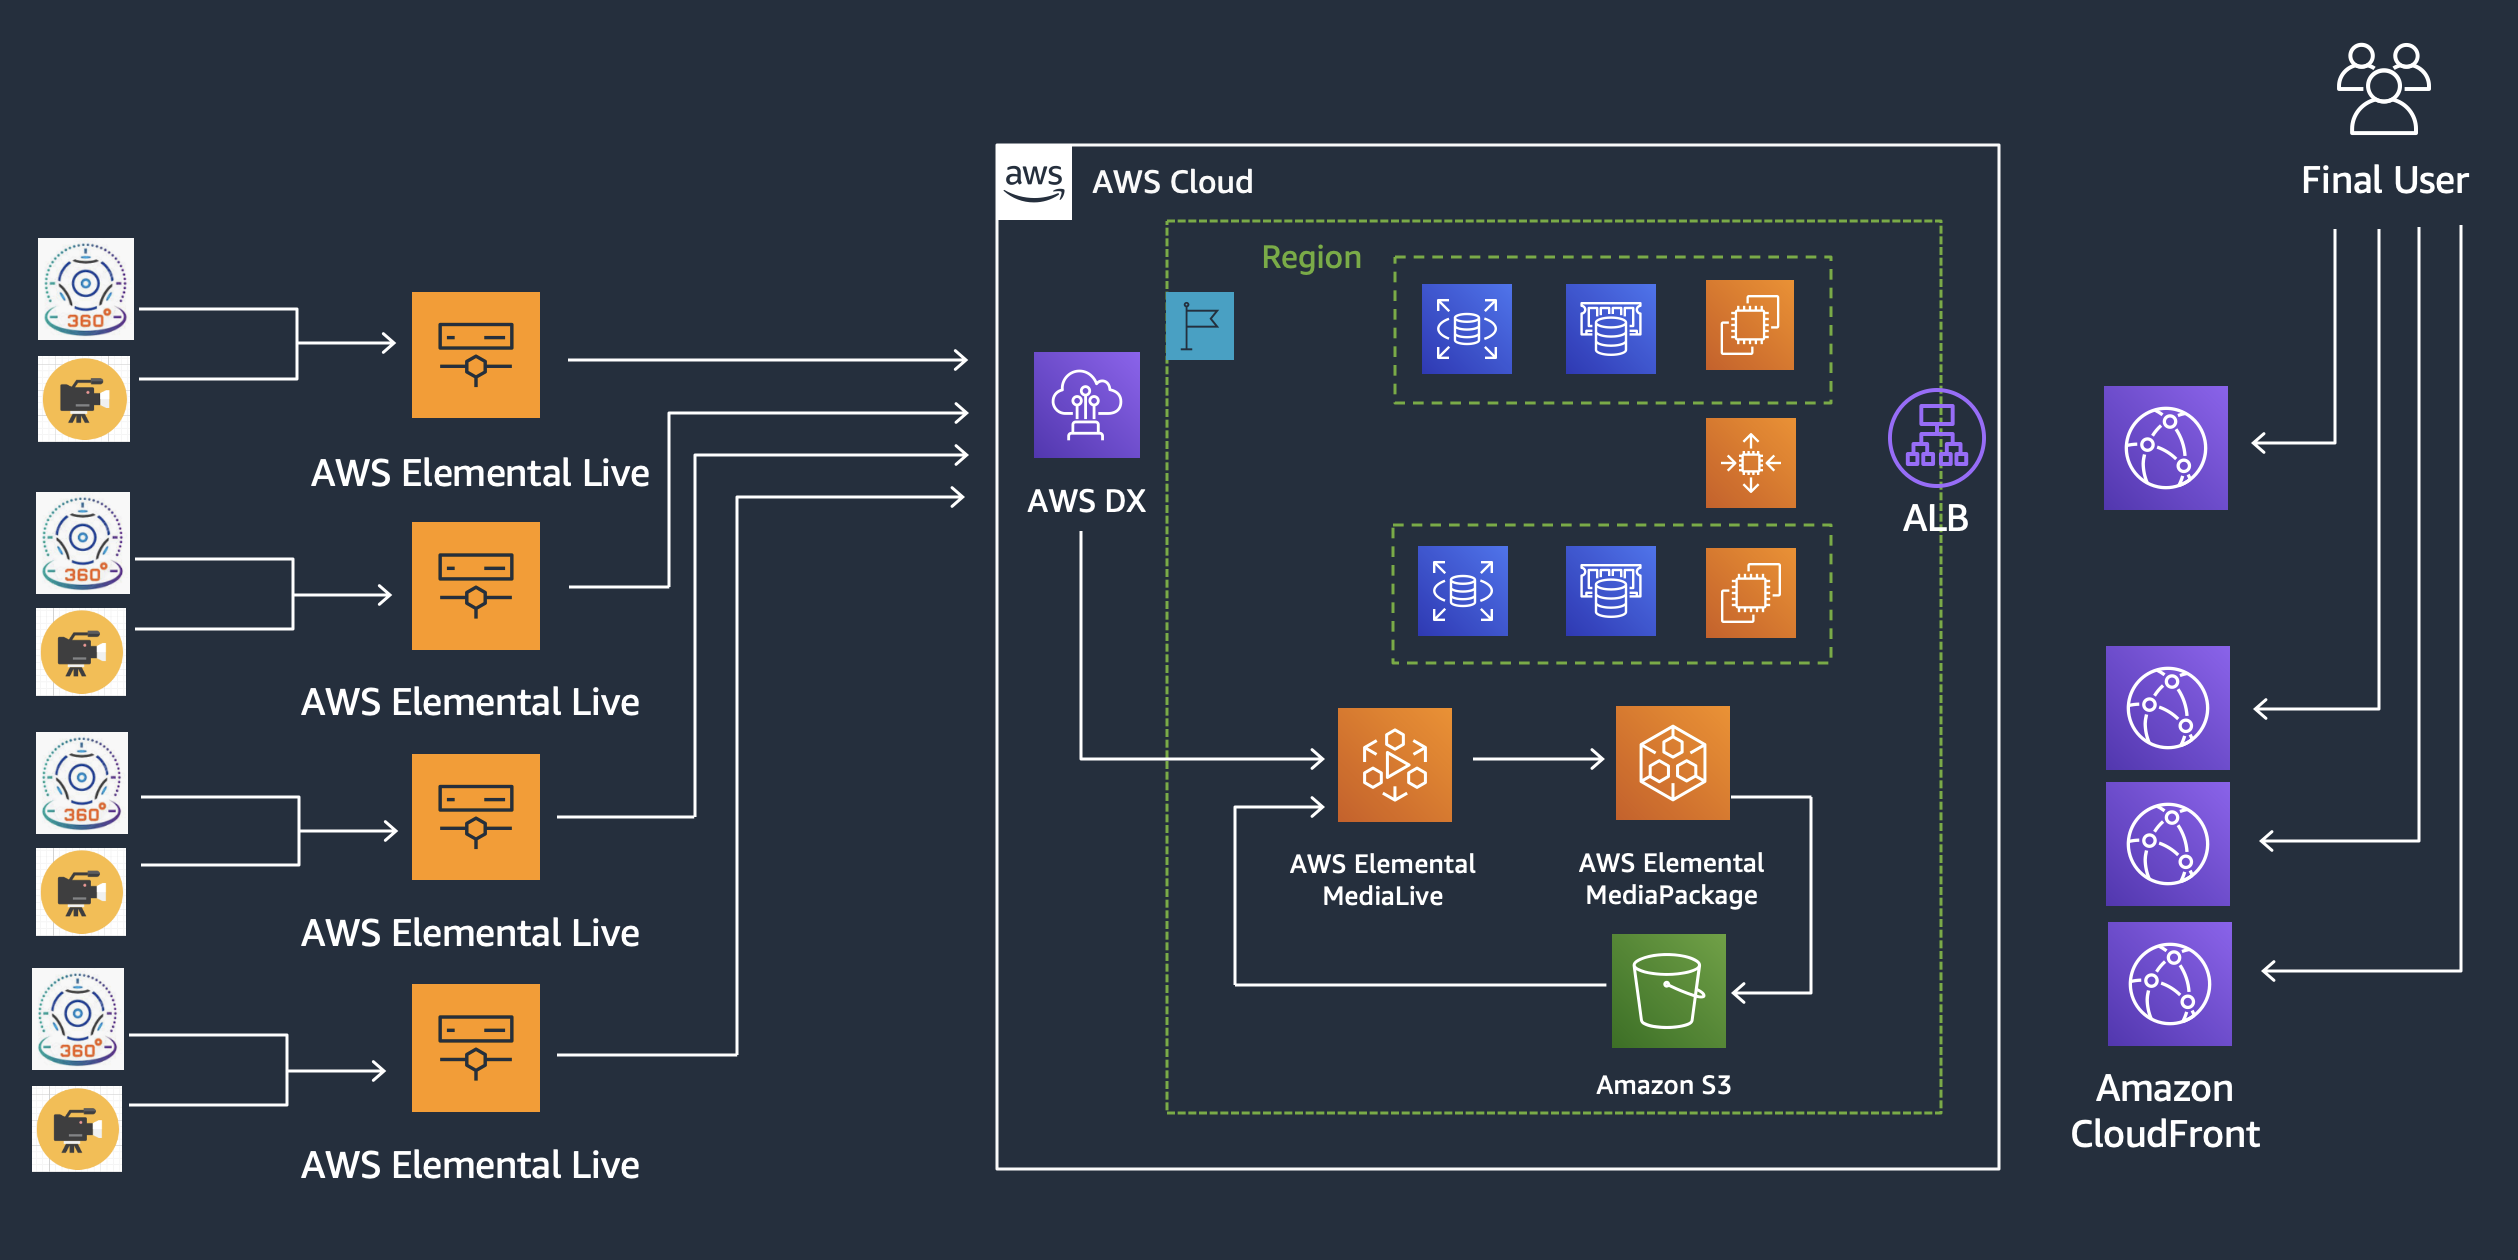Screen dimensions: 2518x1260
Task: Select the bottommost Amazon CloudFront icon
Action: pos(2169,984)
